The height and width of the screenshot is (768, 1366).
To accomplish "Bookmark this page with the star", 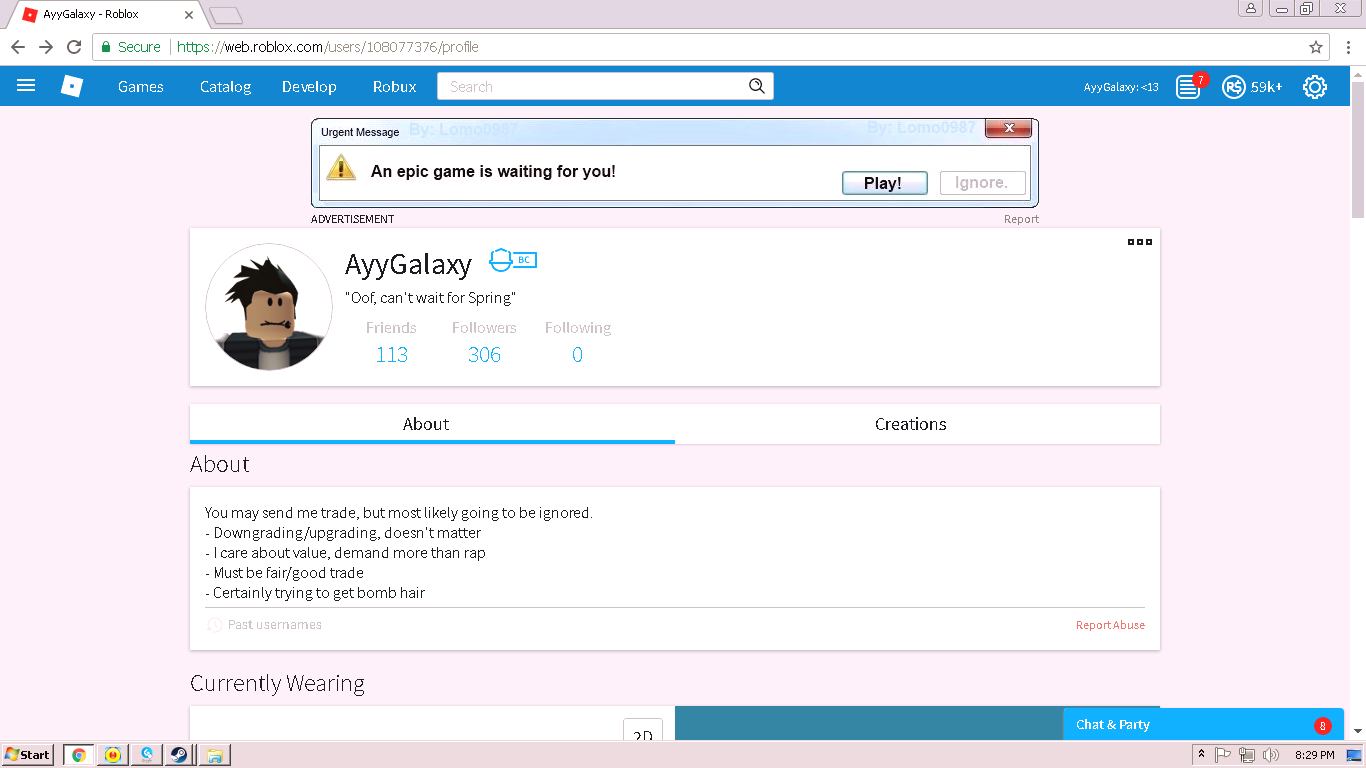I will [x=1316, y=47].
